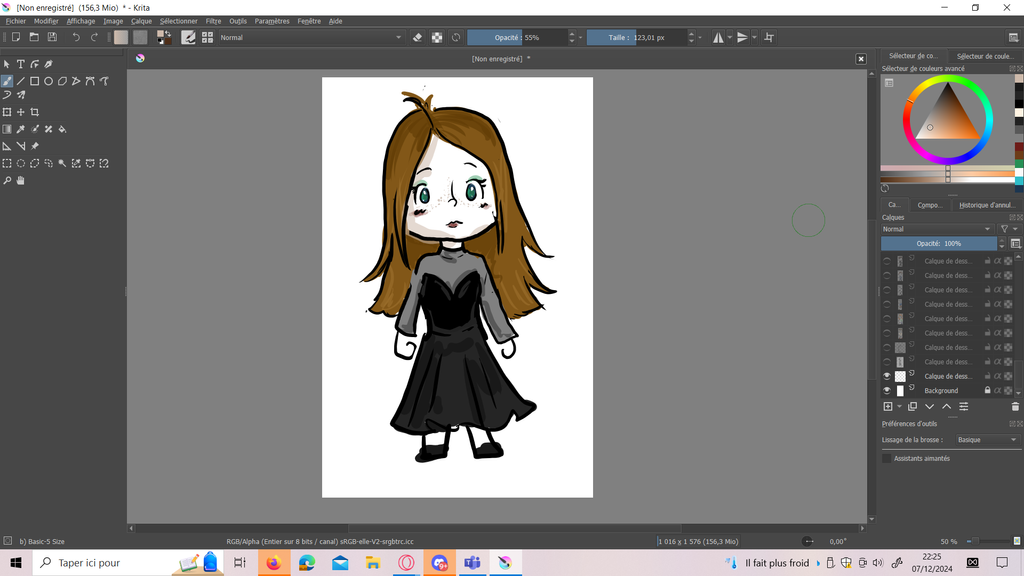Viewport: 1024px width, 576px height.
Task: Open brush blending mode Normal dropdown
Action: click(310, 37)
